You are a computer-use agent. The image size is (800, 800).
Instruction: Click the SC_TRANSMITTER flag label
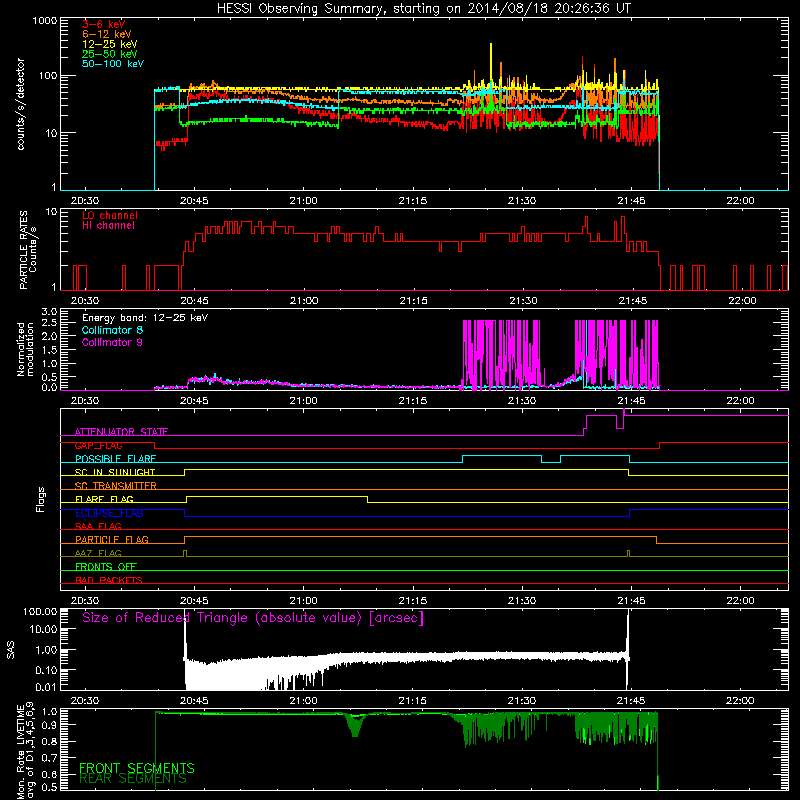coord(116,486)
